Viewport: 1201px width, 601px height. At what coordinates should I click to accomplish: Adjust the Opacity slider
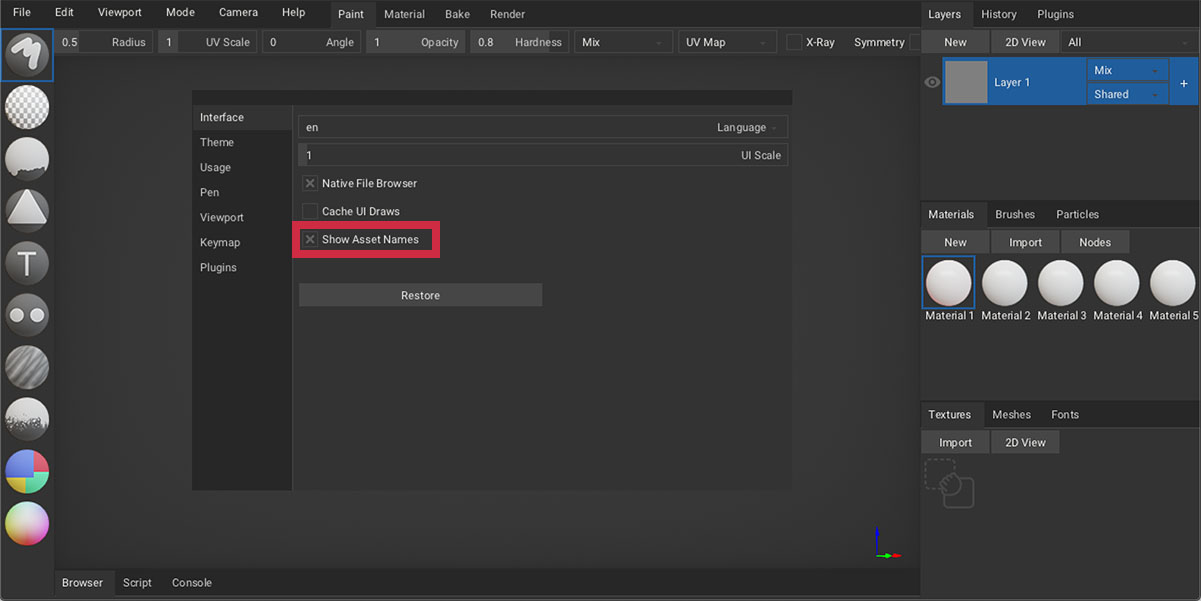tap(415, 42)
